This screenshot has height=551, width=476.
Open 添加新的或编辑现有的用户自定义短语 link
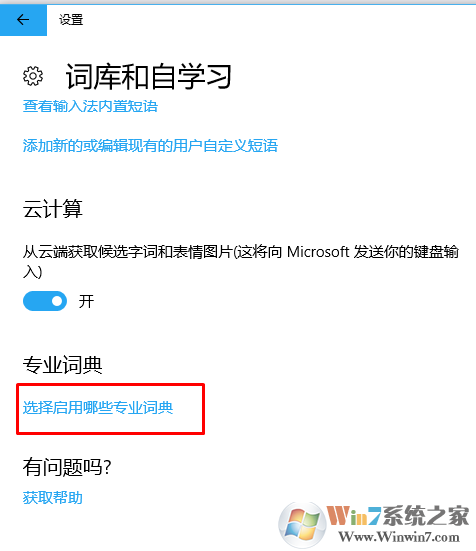pos(150,145)
